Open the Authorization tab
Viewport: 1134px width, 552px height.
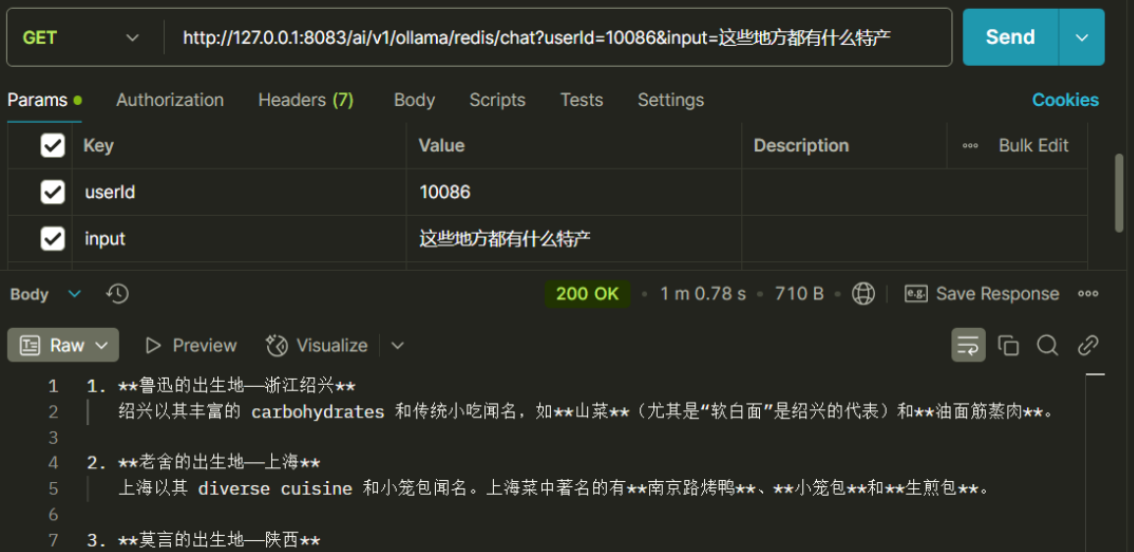click(170, 100)
